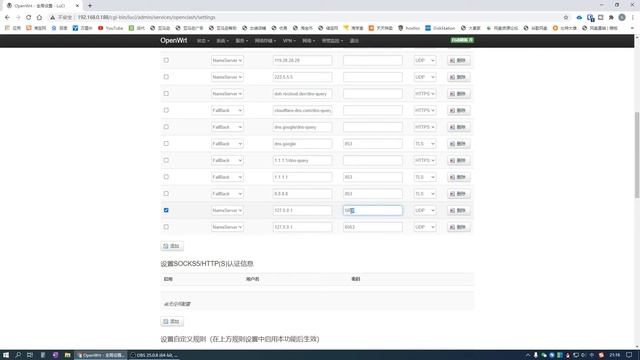Open File Explorer from the taskbar
The width and height of the screenshot is (640, 360).
coord(67,355)
